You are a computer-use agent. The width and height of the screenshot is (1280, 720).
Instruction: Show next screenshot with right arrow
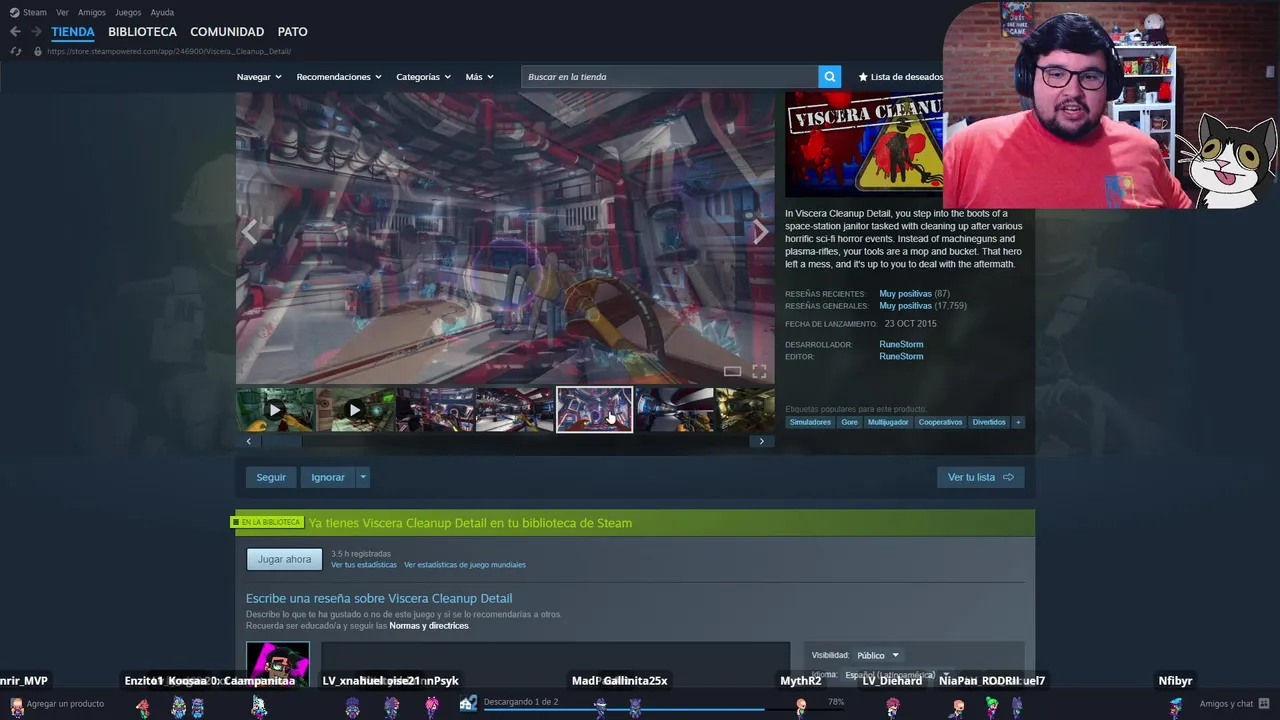coord(760,233)
